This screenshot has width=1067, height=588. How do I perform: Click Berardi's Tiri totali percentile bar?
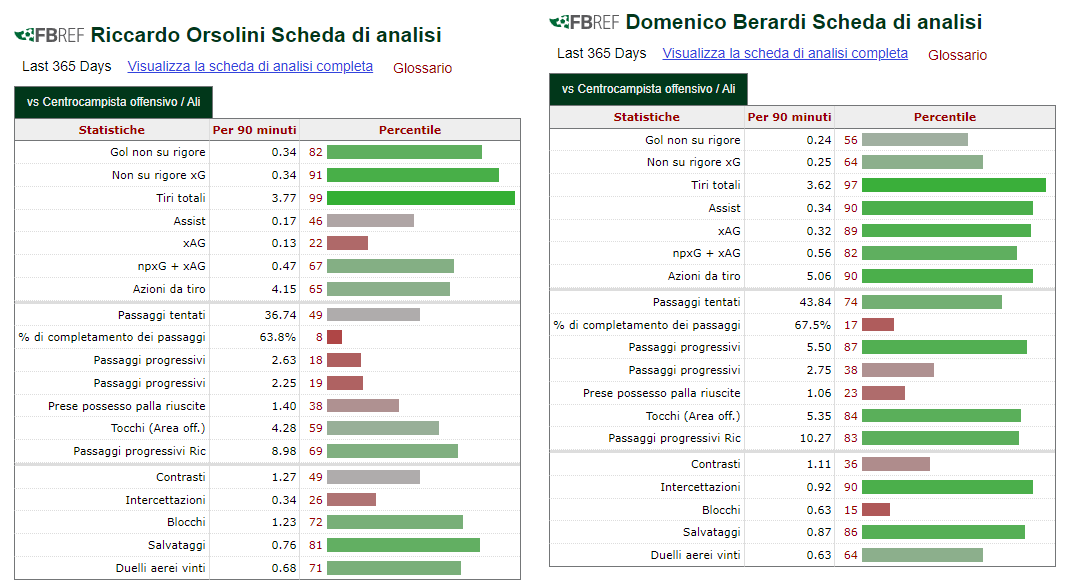pos(953,185)
